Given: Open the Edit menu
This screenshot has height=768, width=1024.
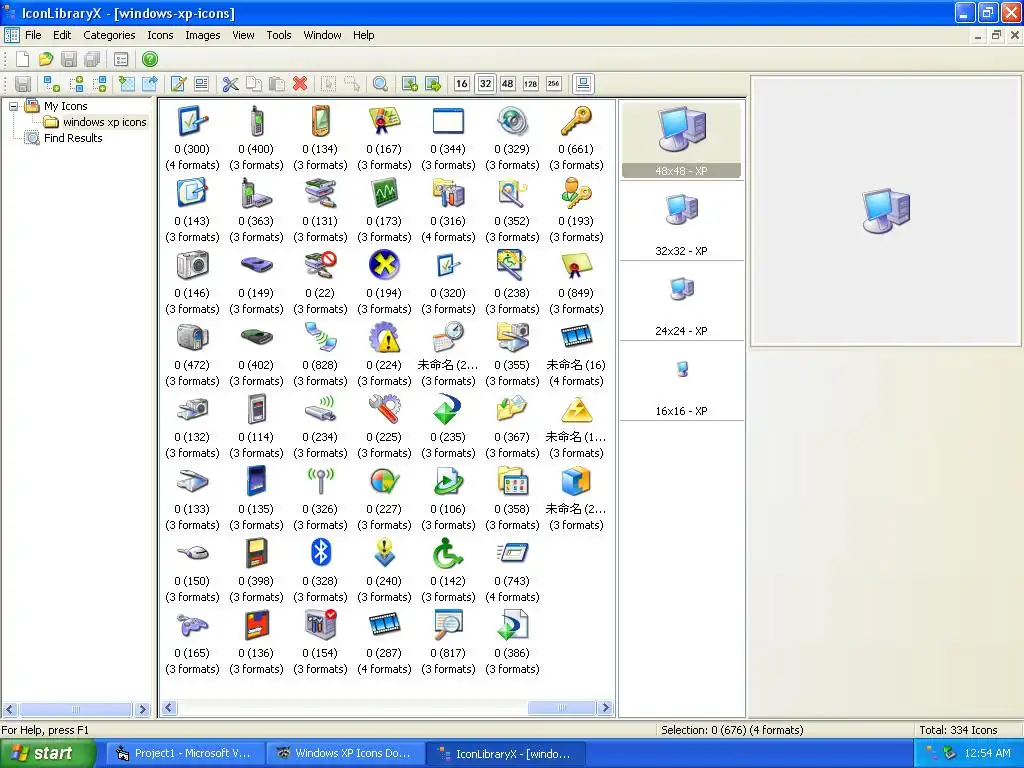Looking at the screenshot, I should (62, 35).
